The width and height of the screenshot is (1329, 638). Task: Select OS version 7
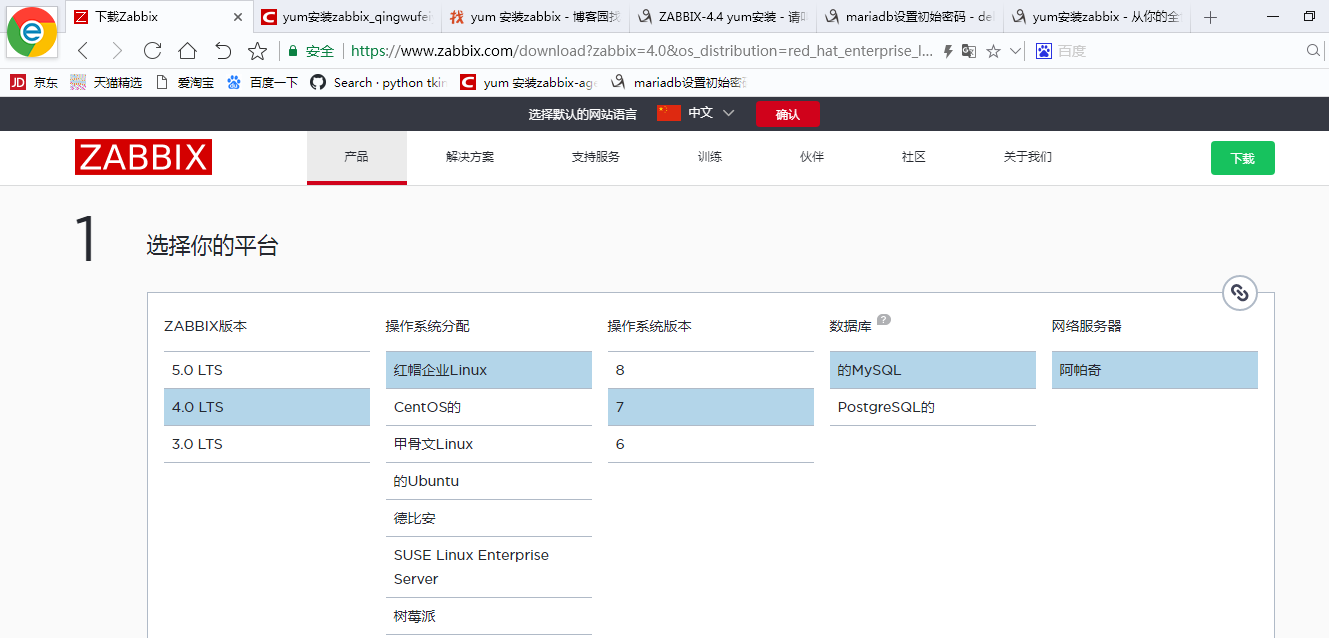point(711,407)
